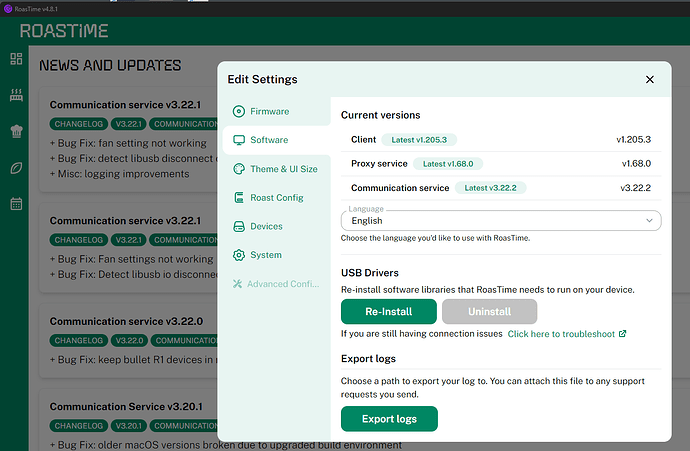Click the V3.22.0 version tag
This screenshot has width=690, height=451.
pyautogui.click(x=129, y=341)
